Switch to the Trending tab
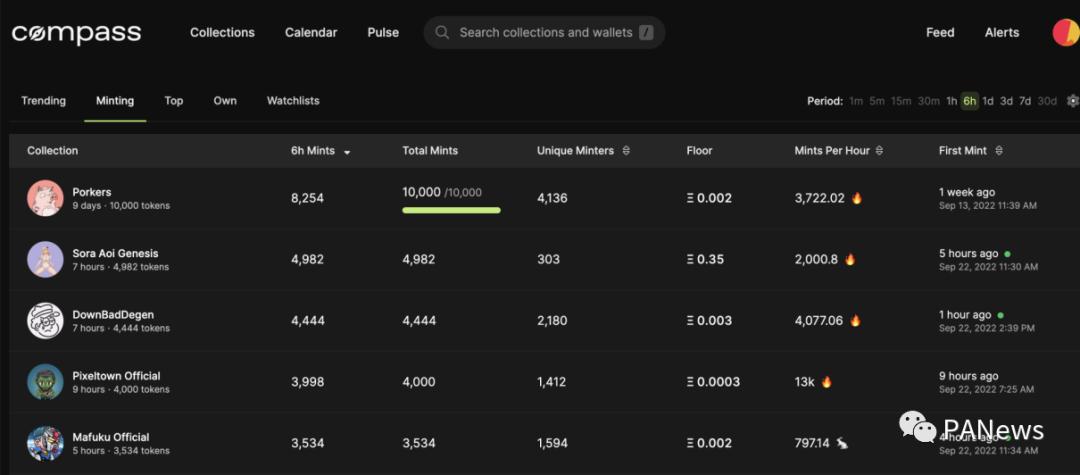The width and height of the screenshot is (1080, 475). (x=43, y=101)
